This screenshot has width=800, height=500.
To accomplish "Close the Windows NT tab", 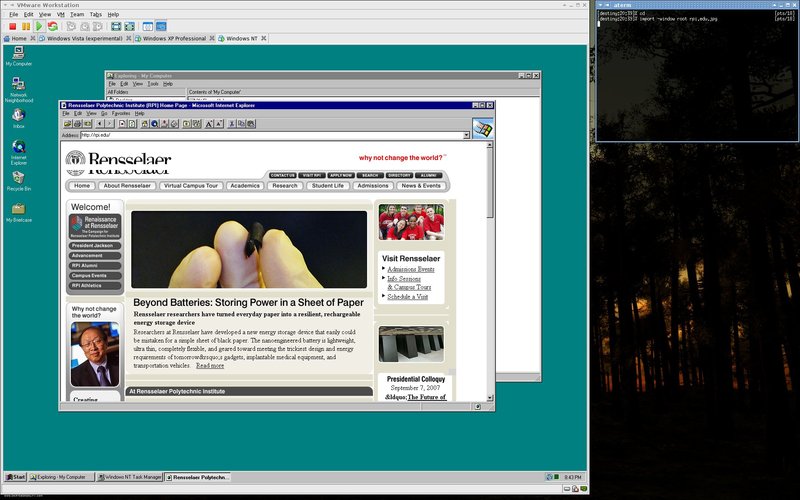I will [264, 38].
